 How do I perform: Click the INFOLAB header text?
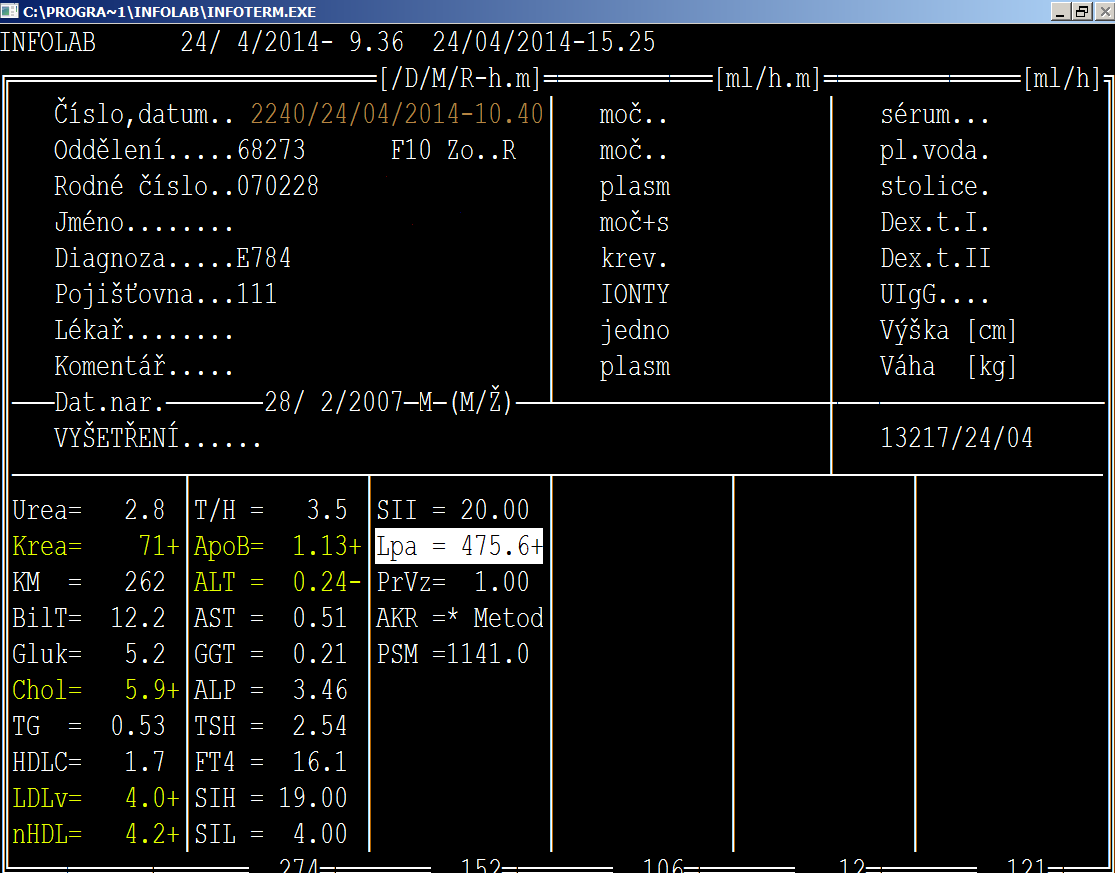(48, 42)
